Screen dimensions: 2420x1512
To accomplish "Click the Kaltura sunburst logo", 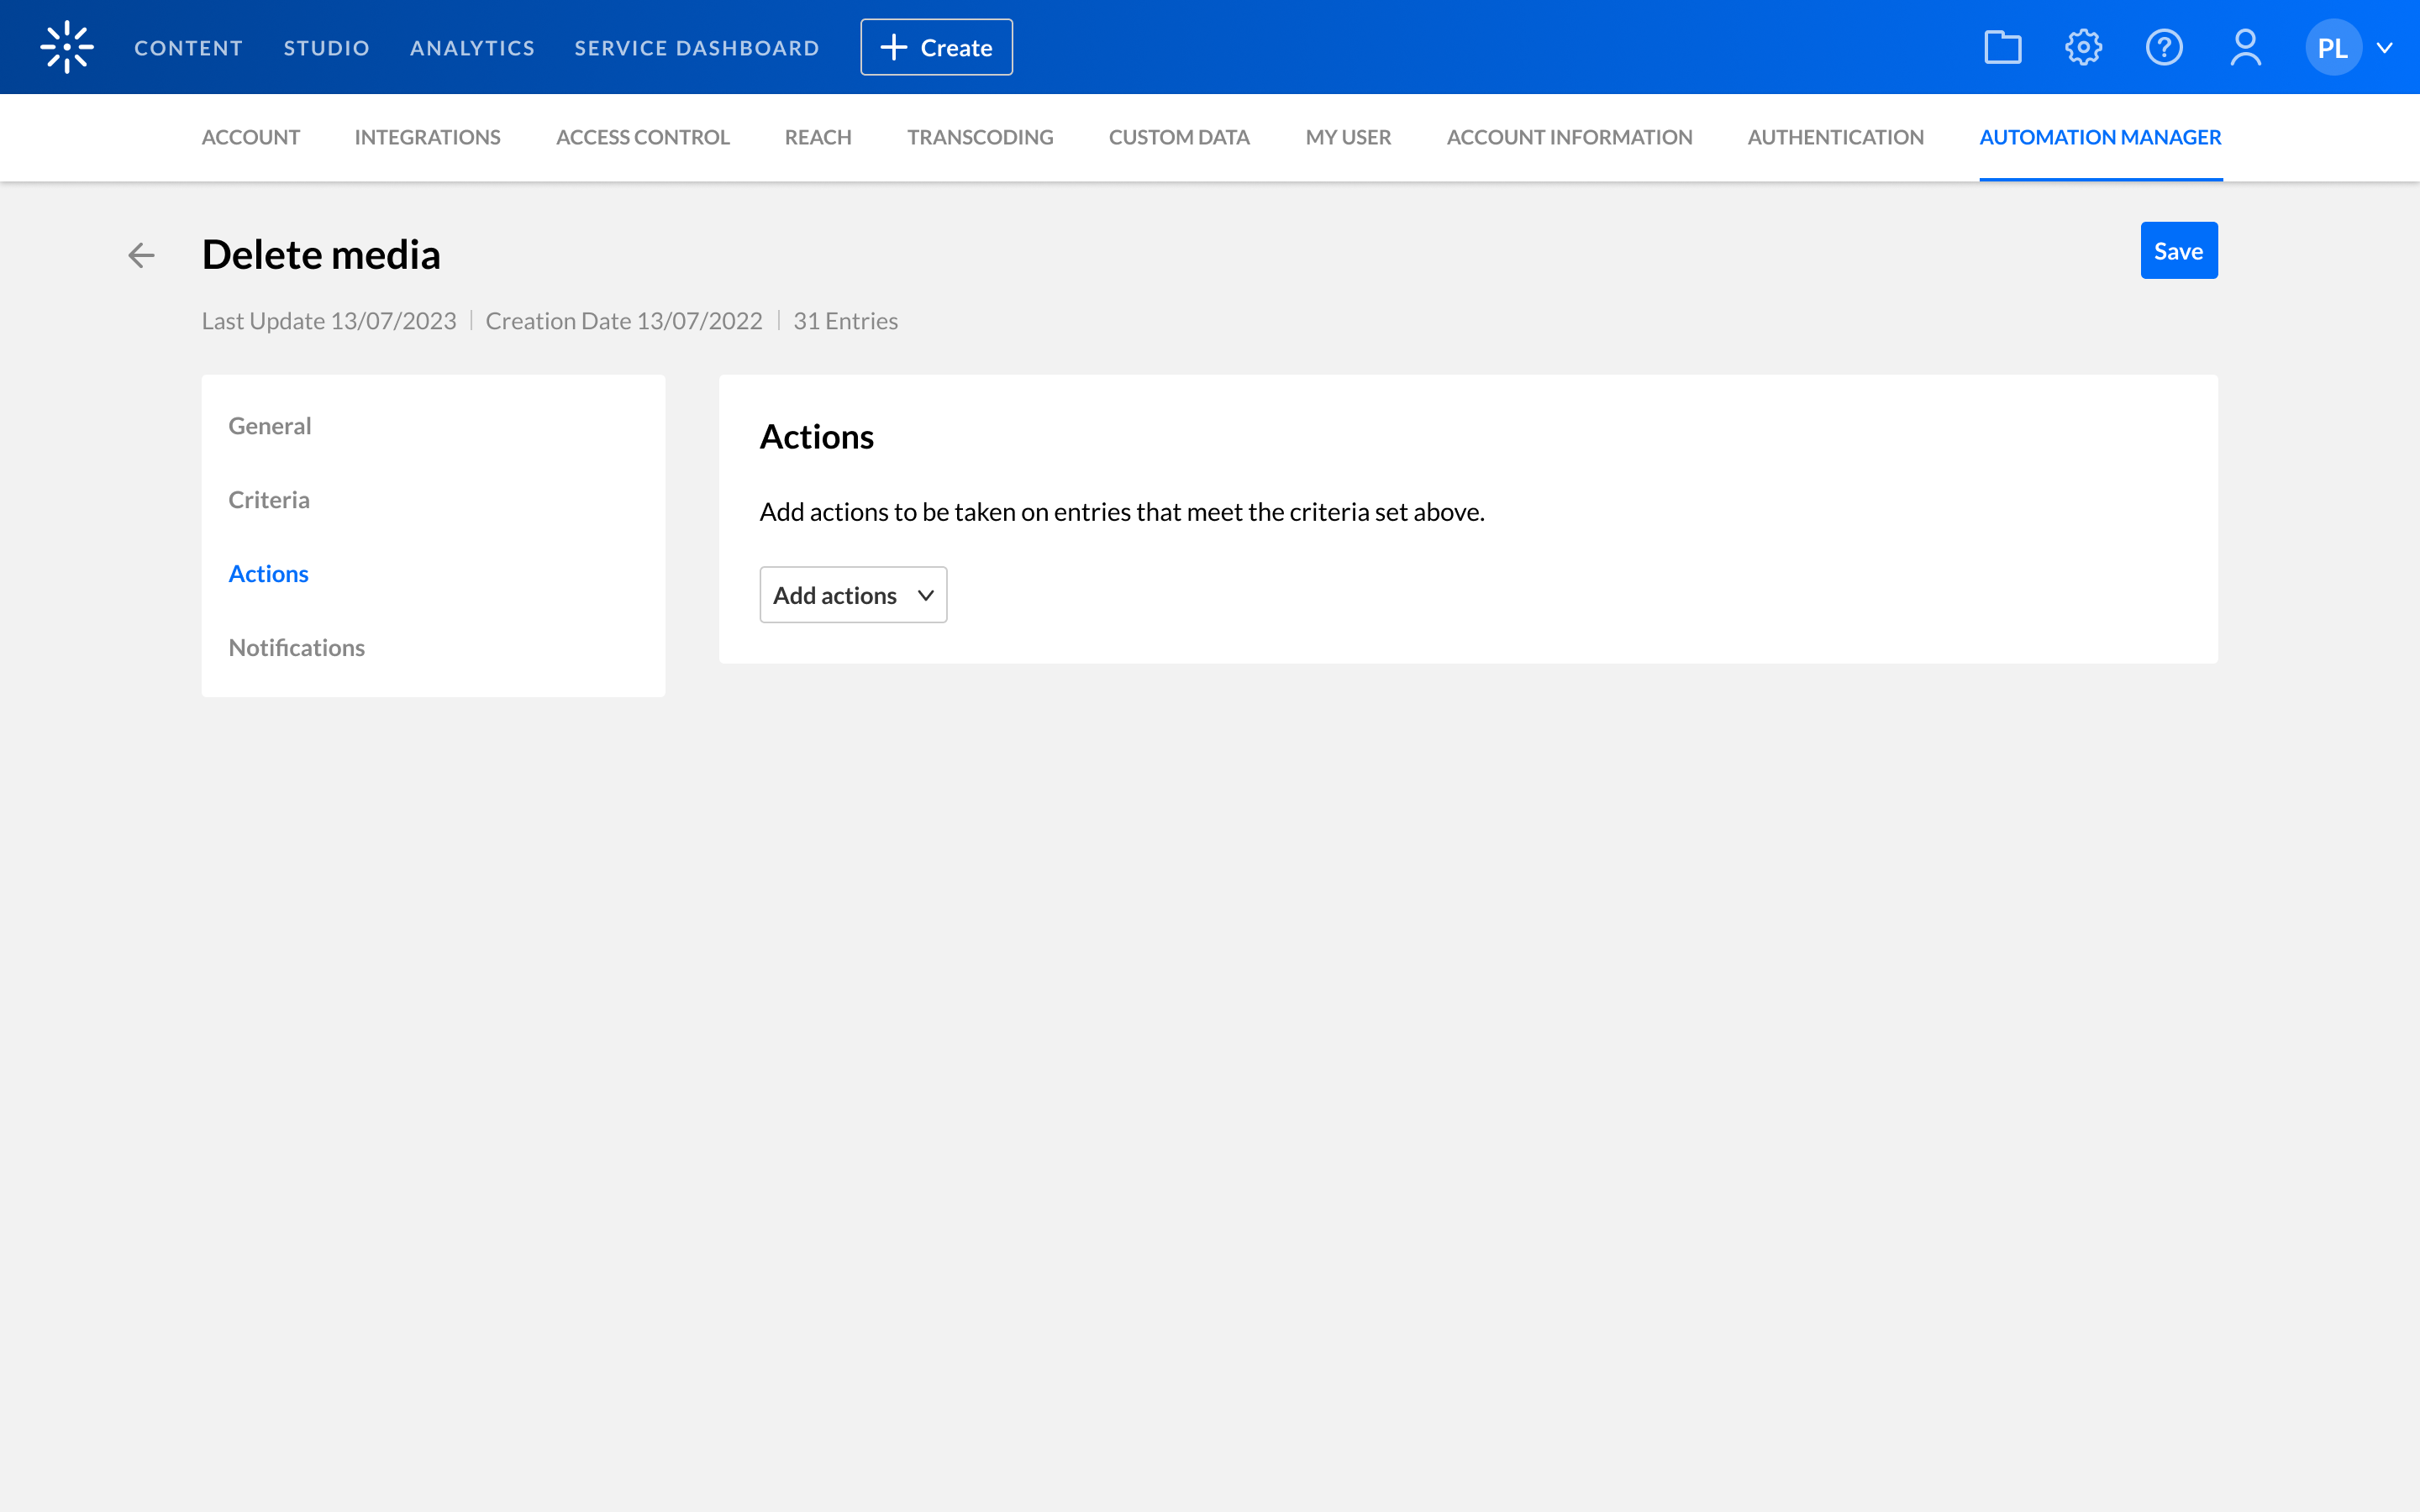I will (67, 47).
